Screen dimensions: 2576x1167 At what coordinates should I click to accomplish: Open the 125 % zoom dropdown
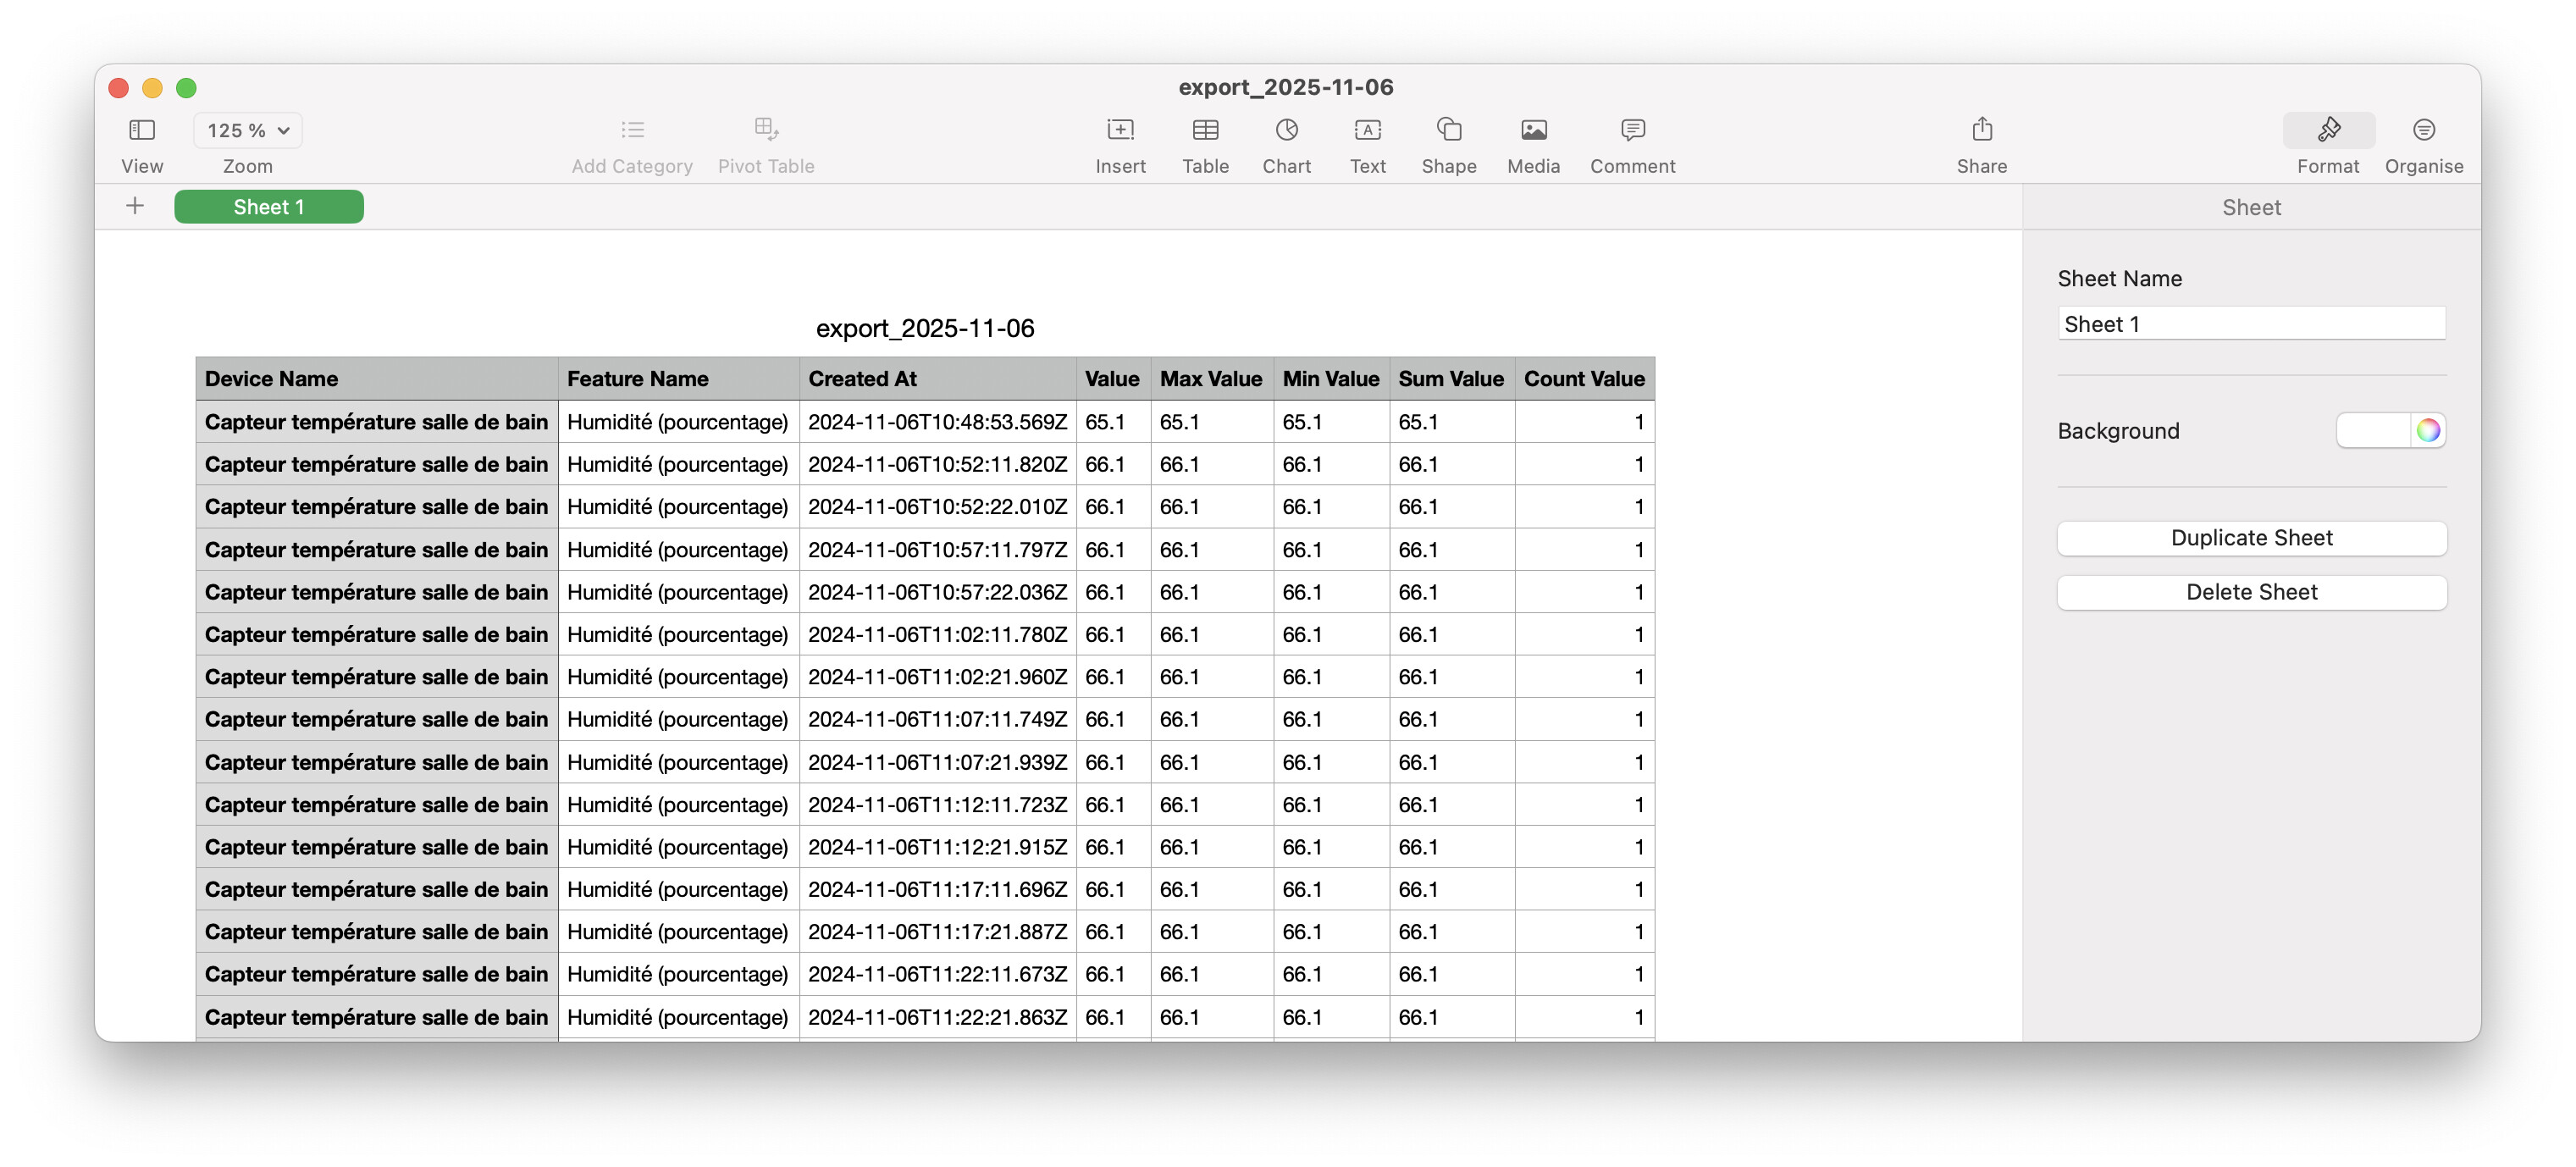pyautogui.click(x=248, y=130)
